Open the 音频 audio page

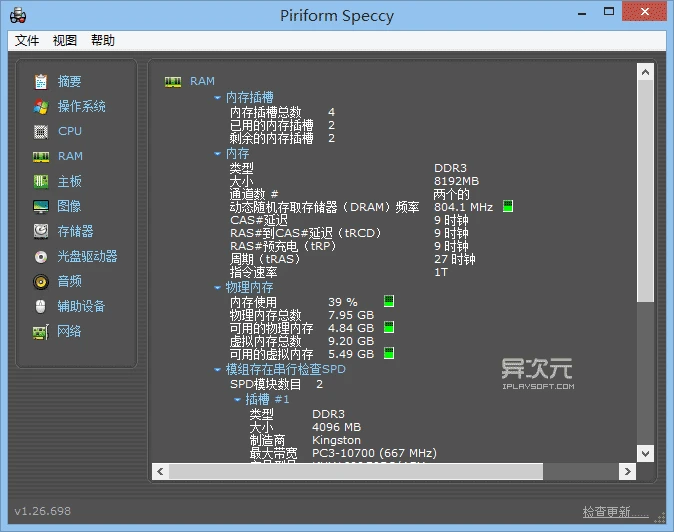pyautogui.click(x=70, y=281)
